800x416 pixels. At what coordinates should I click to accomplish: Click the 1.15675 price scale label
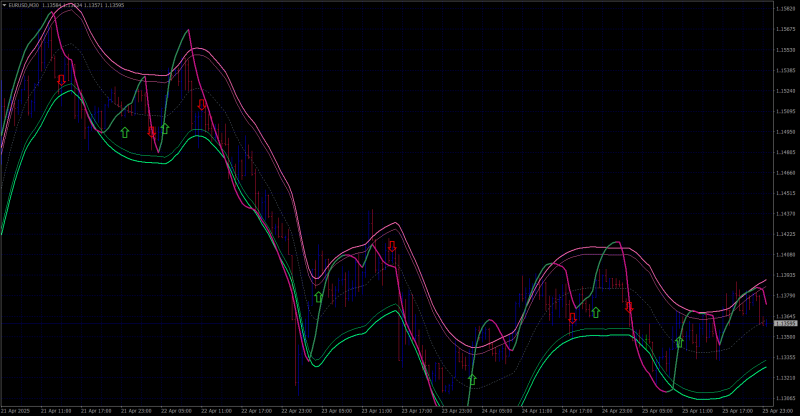click(785, 30)
